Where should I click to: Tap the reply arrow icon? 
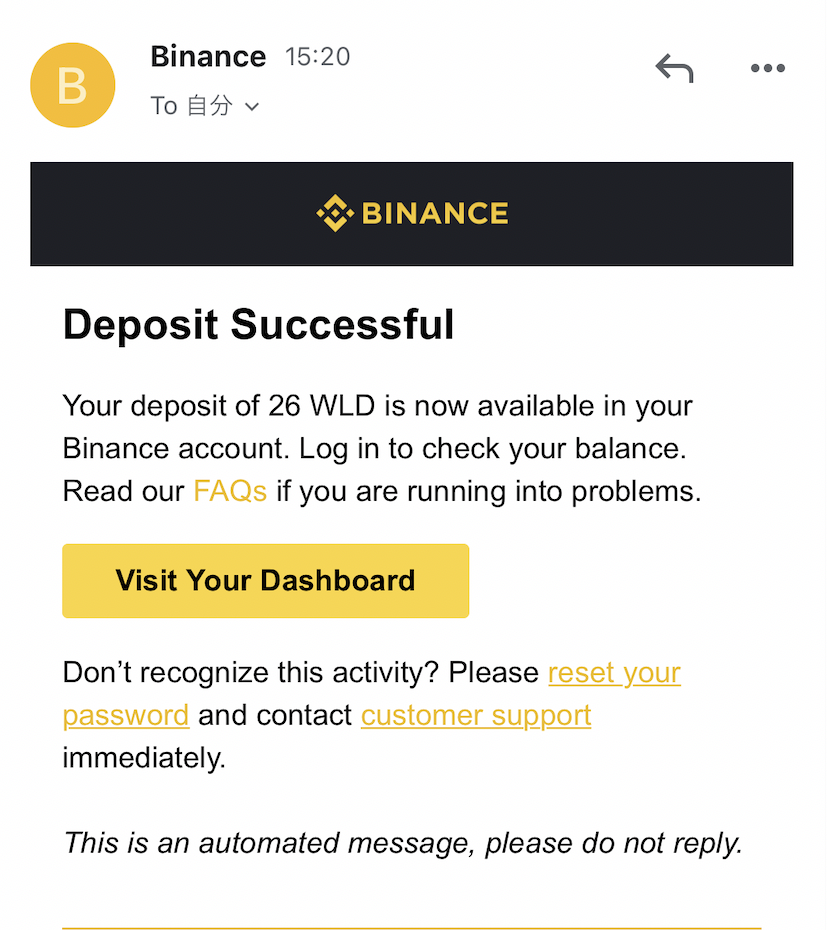pos(675,68)
